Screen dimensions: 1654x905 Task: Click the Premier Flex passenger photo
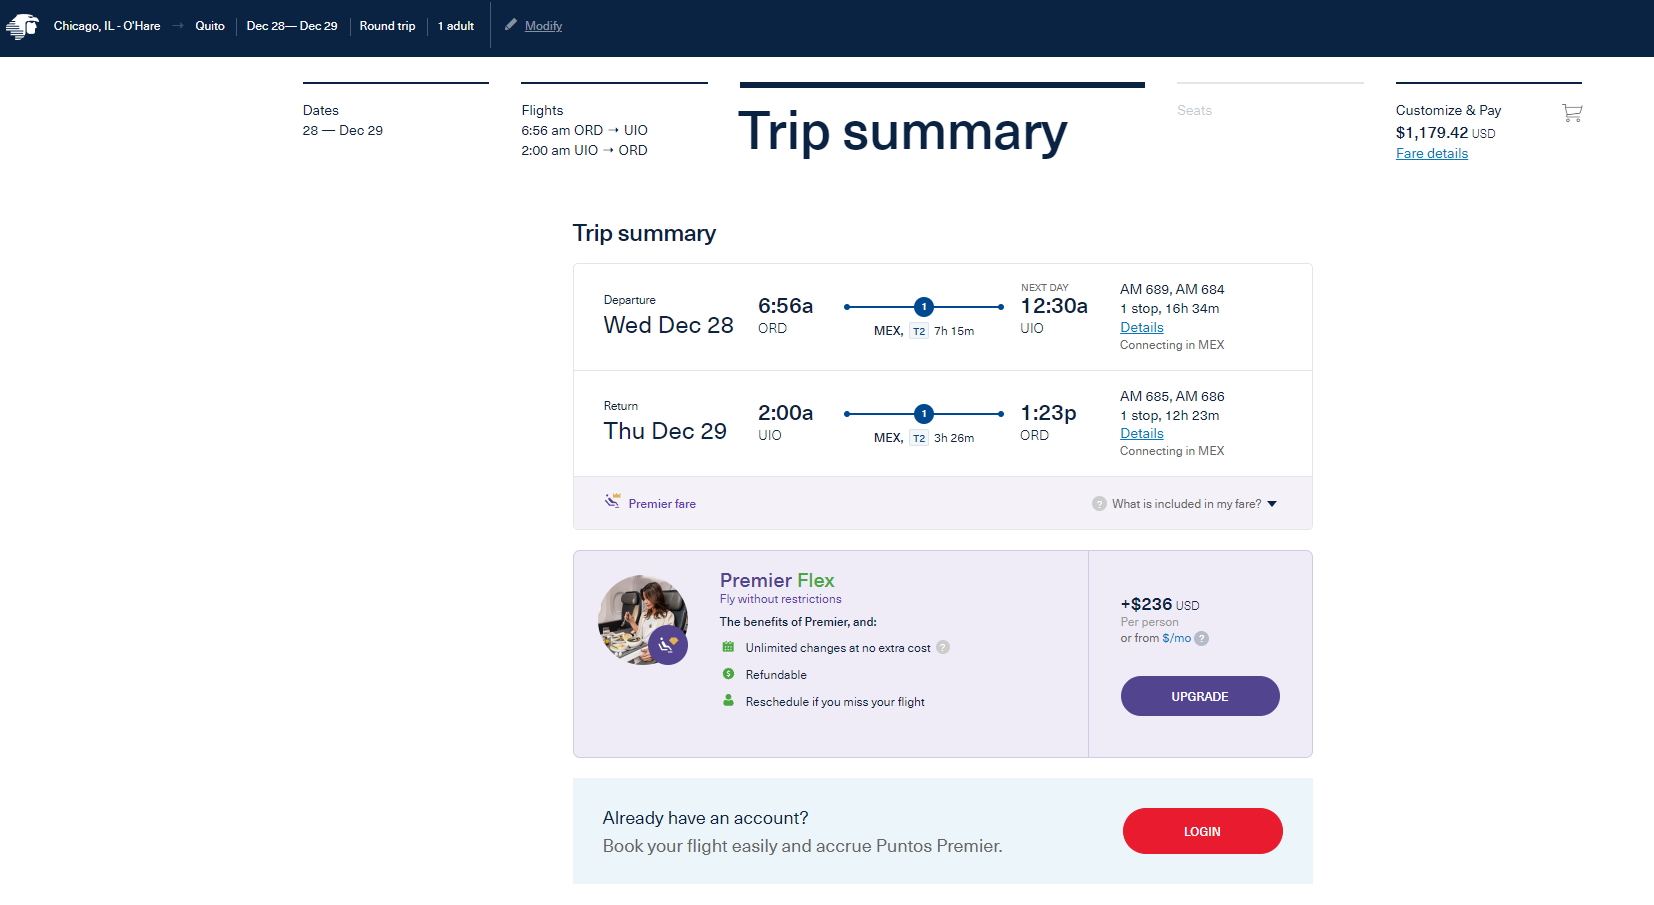(641, 619)
